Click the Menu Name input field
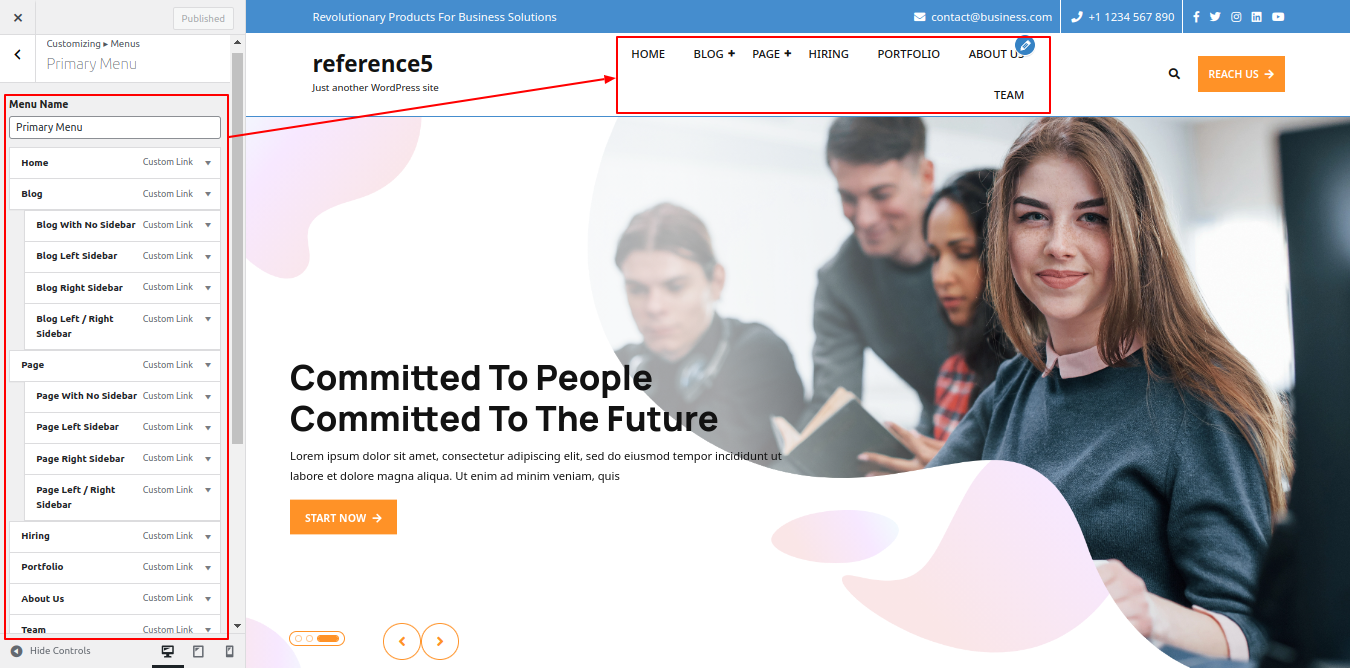The height and width of the screenshot is (668, 1350). click(x=115, y=127)
